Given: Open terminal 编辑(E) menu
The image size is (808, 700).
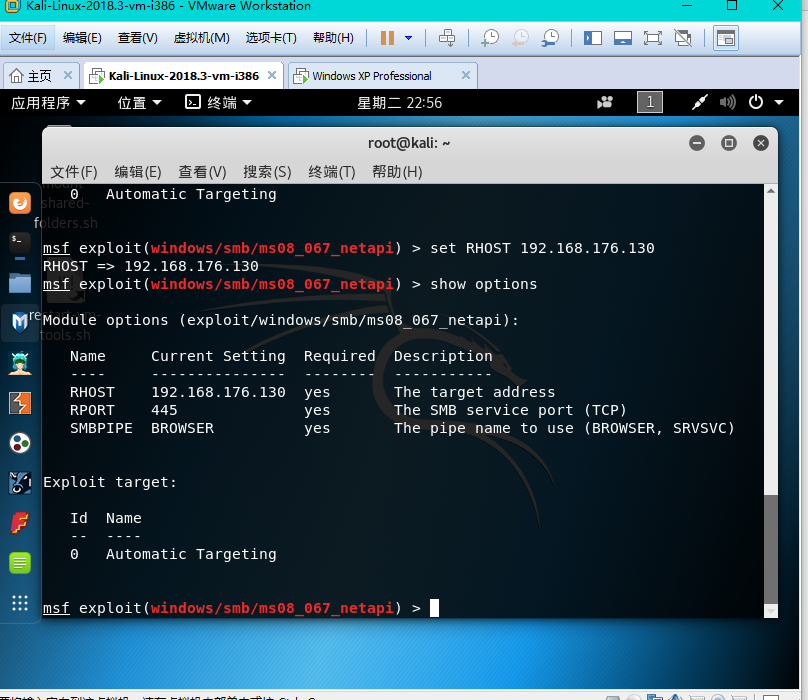Looking at the screenshot, I should tap(138, 172).
